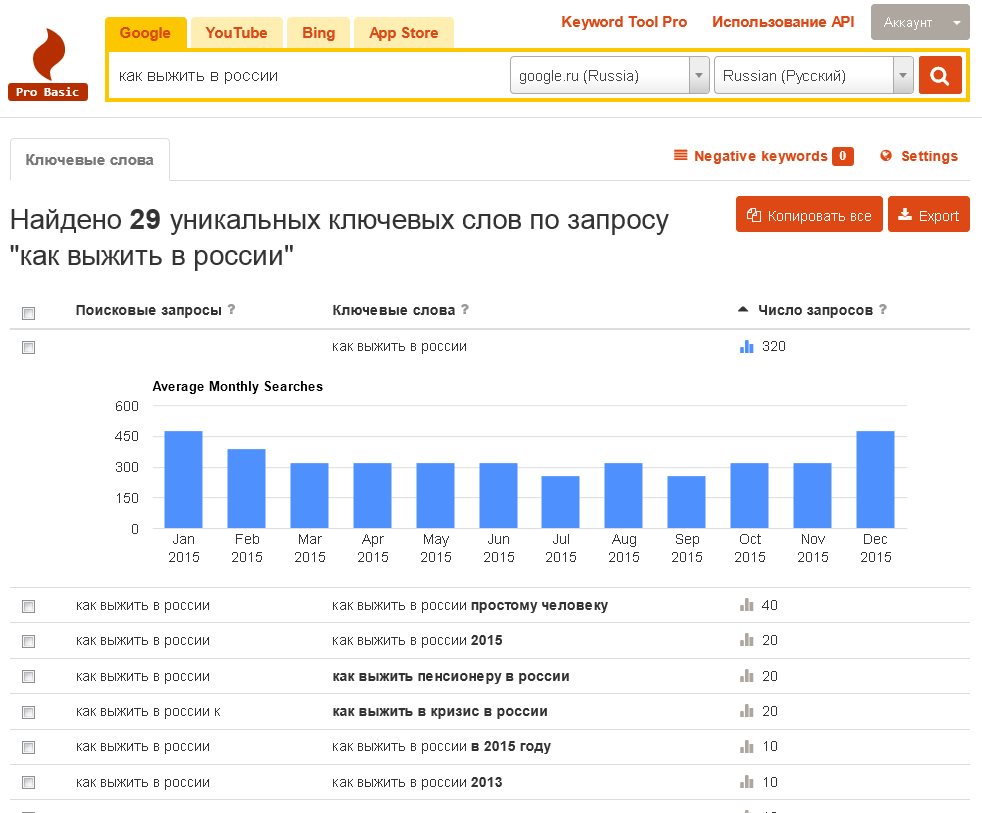Open the Keyword Tool Pro link
The image size is (982, 813).
(x=624, y=22)
